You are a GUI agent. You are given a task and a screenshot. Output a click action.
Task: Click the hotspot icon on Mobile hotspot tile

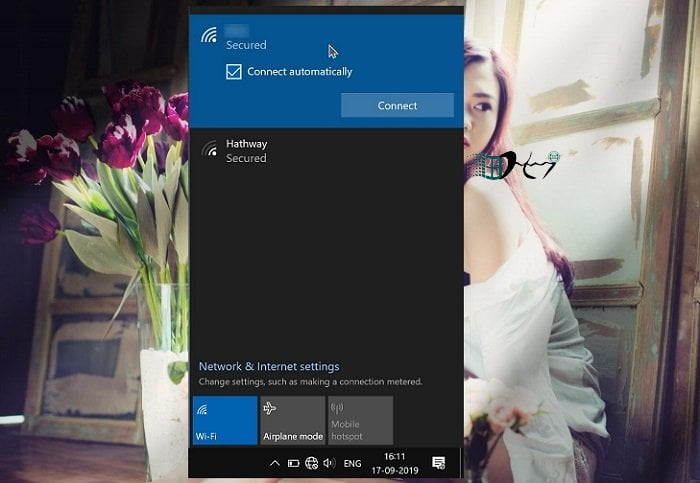click(x=337, y=408)
